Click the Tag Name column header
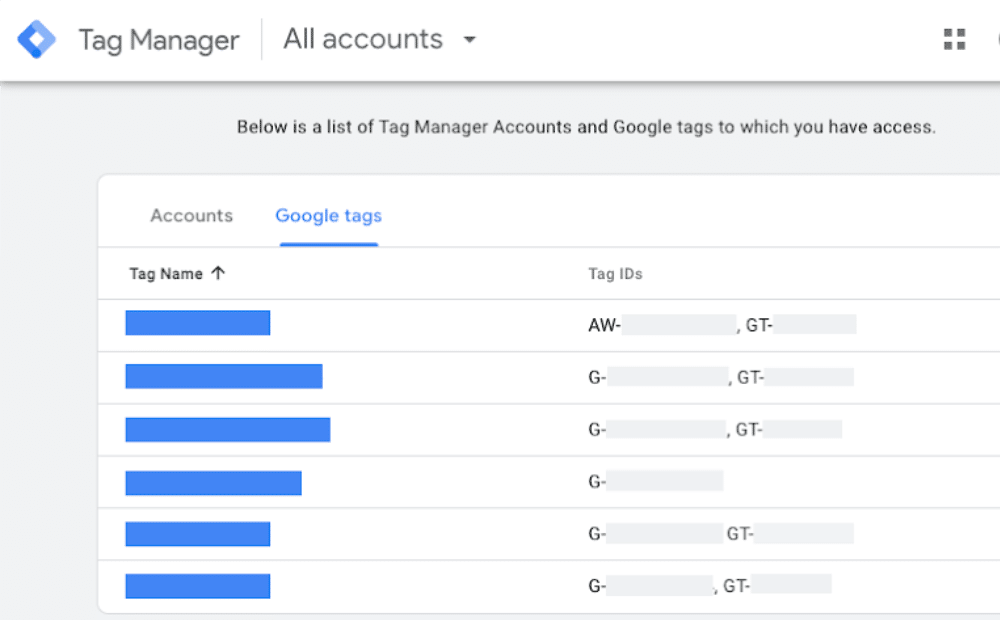The image size is (1000, 620). (167, 273)
